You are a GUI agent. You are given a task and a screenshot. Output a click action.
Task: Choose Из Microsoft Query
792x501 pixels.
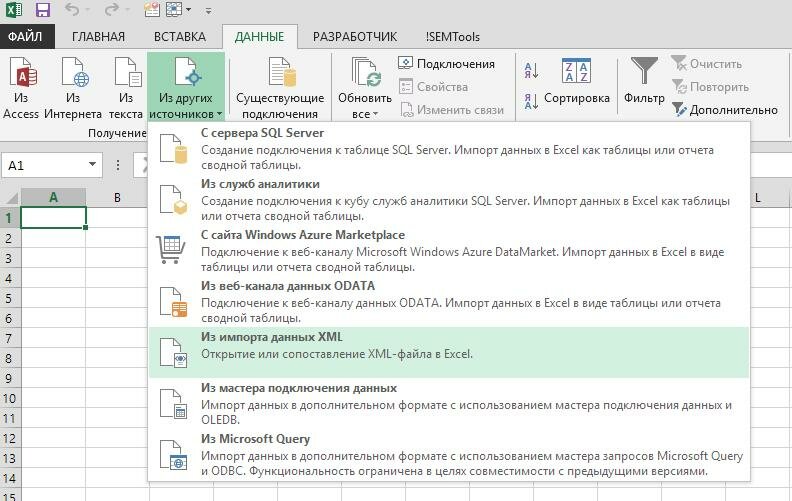(x=449, y=455)
